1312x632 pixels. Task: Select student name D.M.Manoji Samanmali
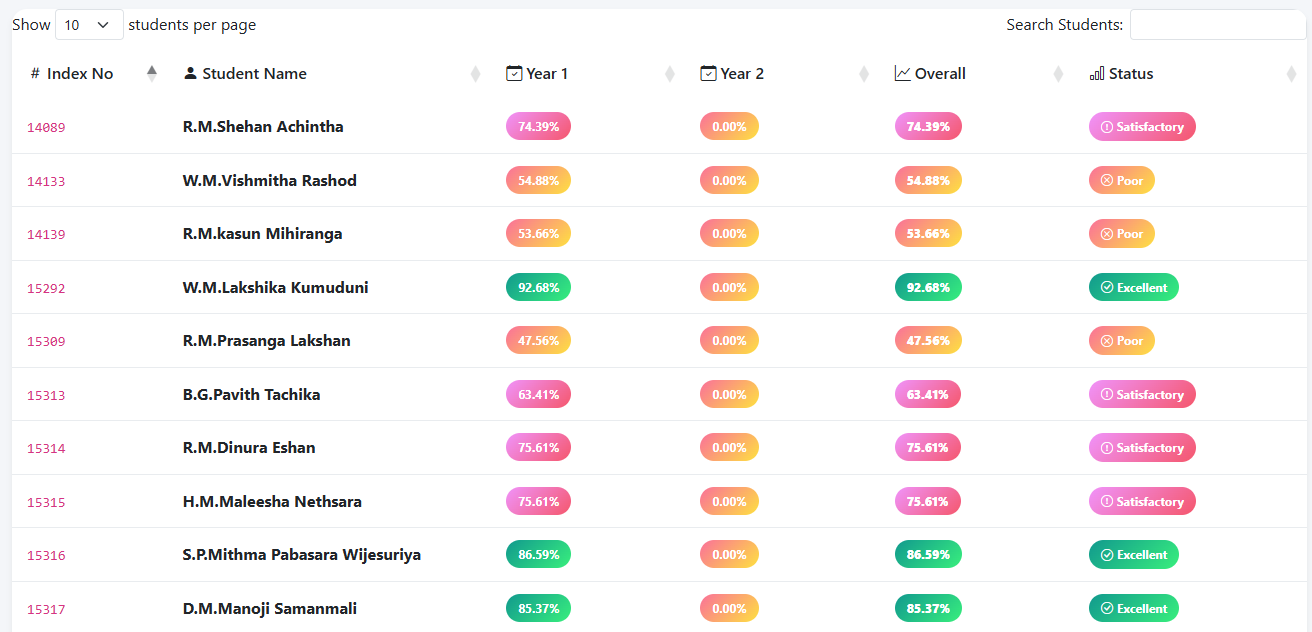270,608
